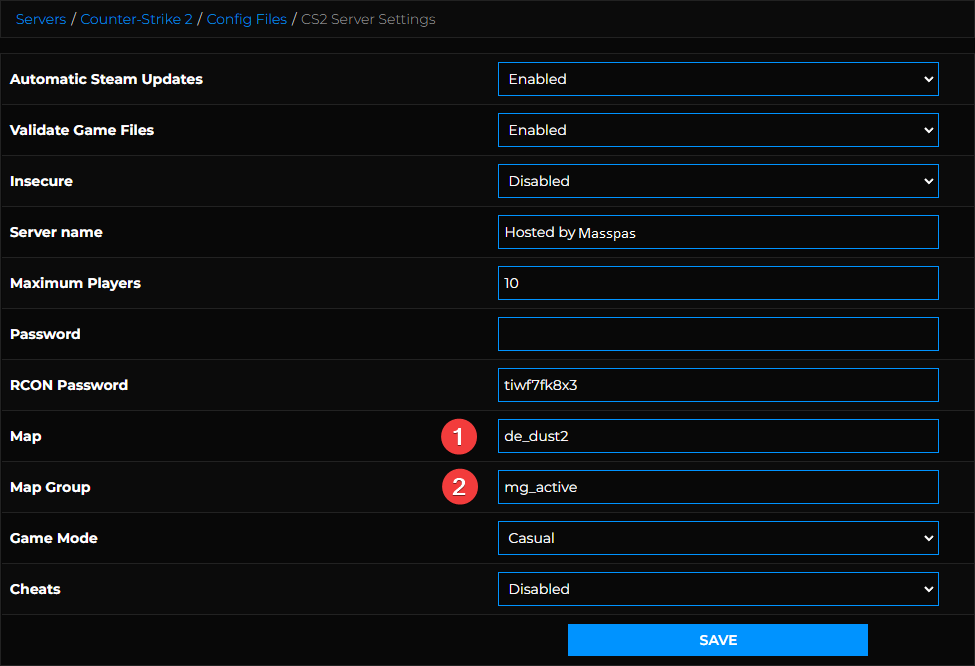This screenshot has width=975, height=666.
Task: Click the Map Group label
Action: click(x=50, y=487)
